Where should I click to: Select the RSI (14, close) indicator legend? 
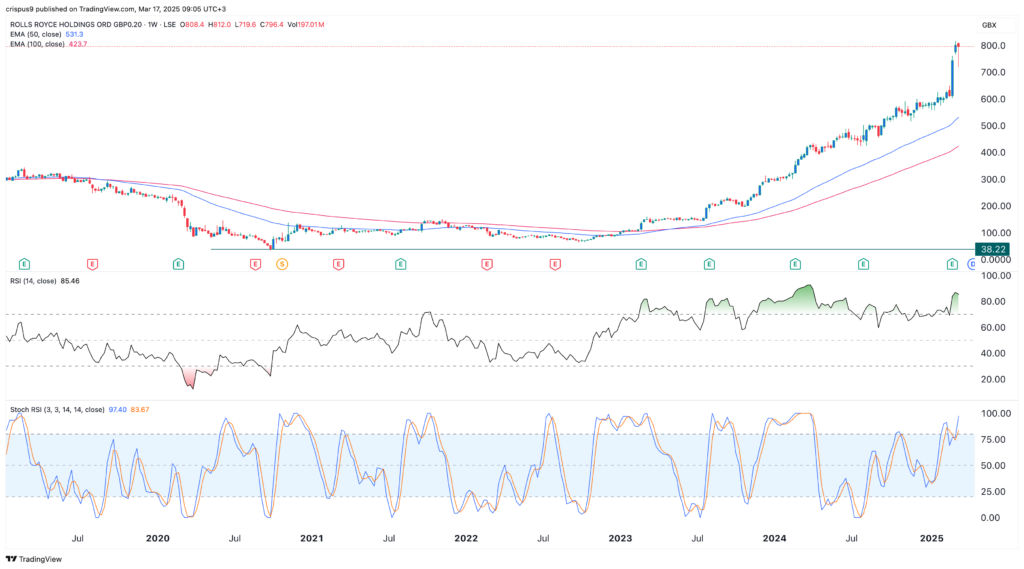(x=33, y=281)
